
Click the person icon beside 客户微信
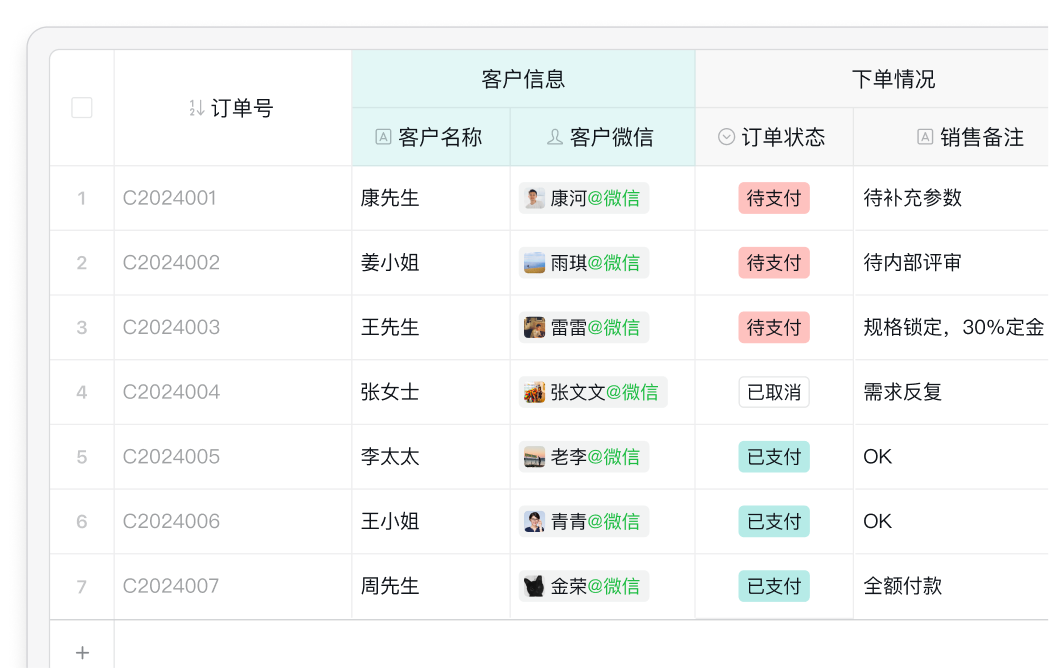tap(555, 137)
